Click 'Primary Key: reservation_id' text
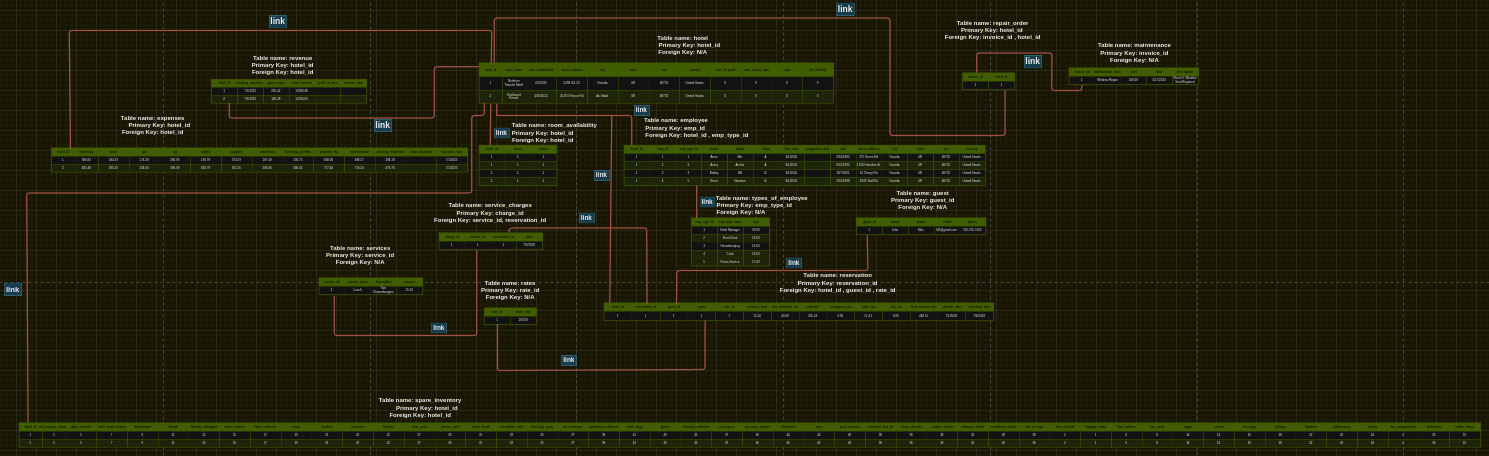Screen dimensions: 1489x456 click(x=838, y=283)
